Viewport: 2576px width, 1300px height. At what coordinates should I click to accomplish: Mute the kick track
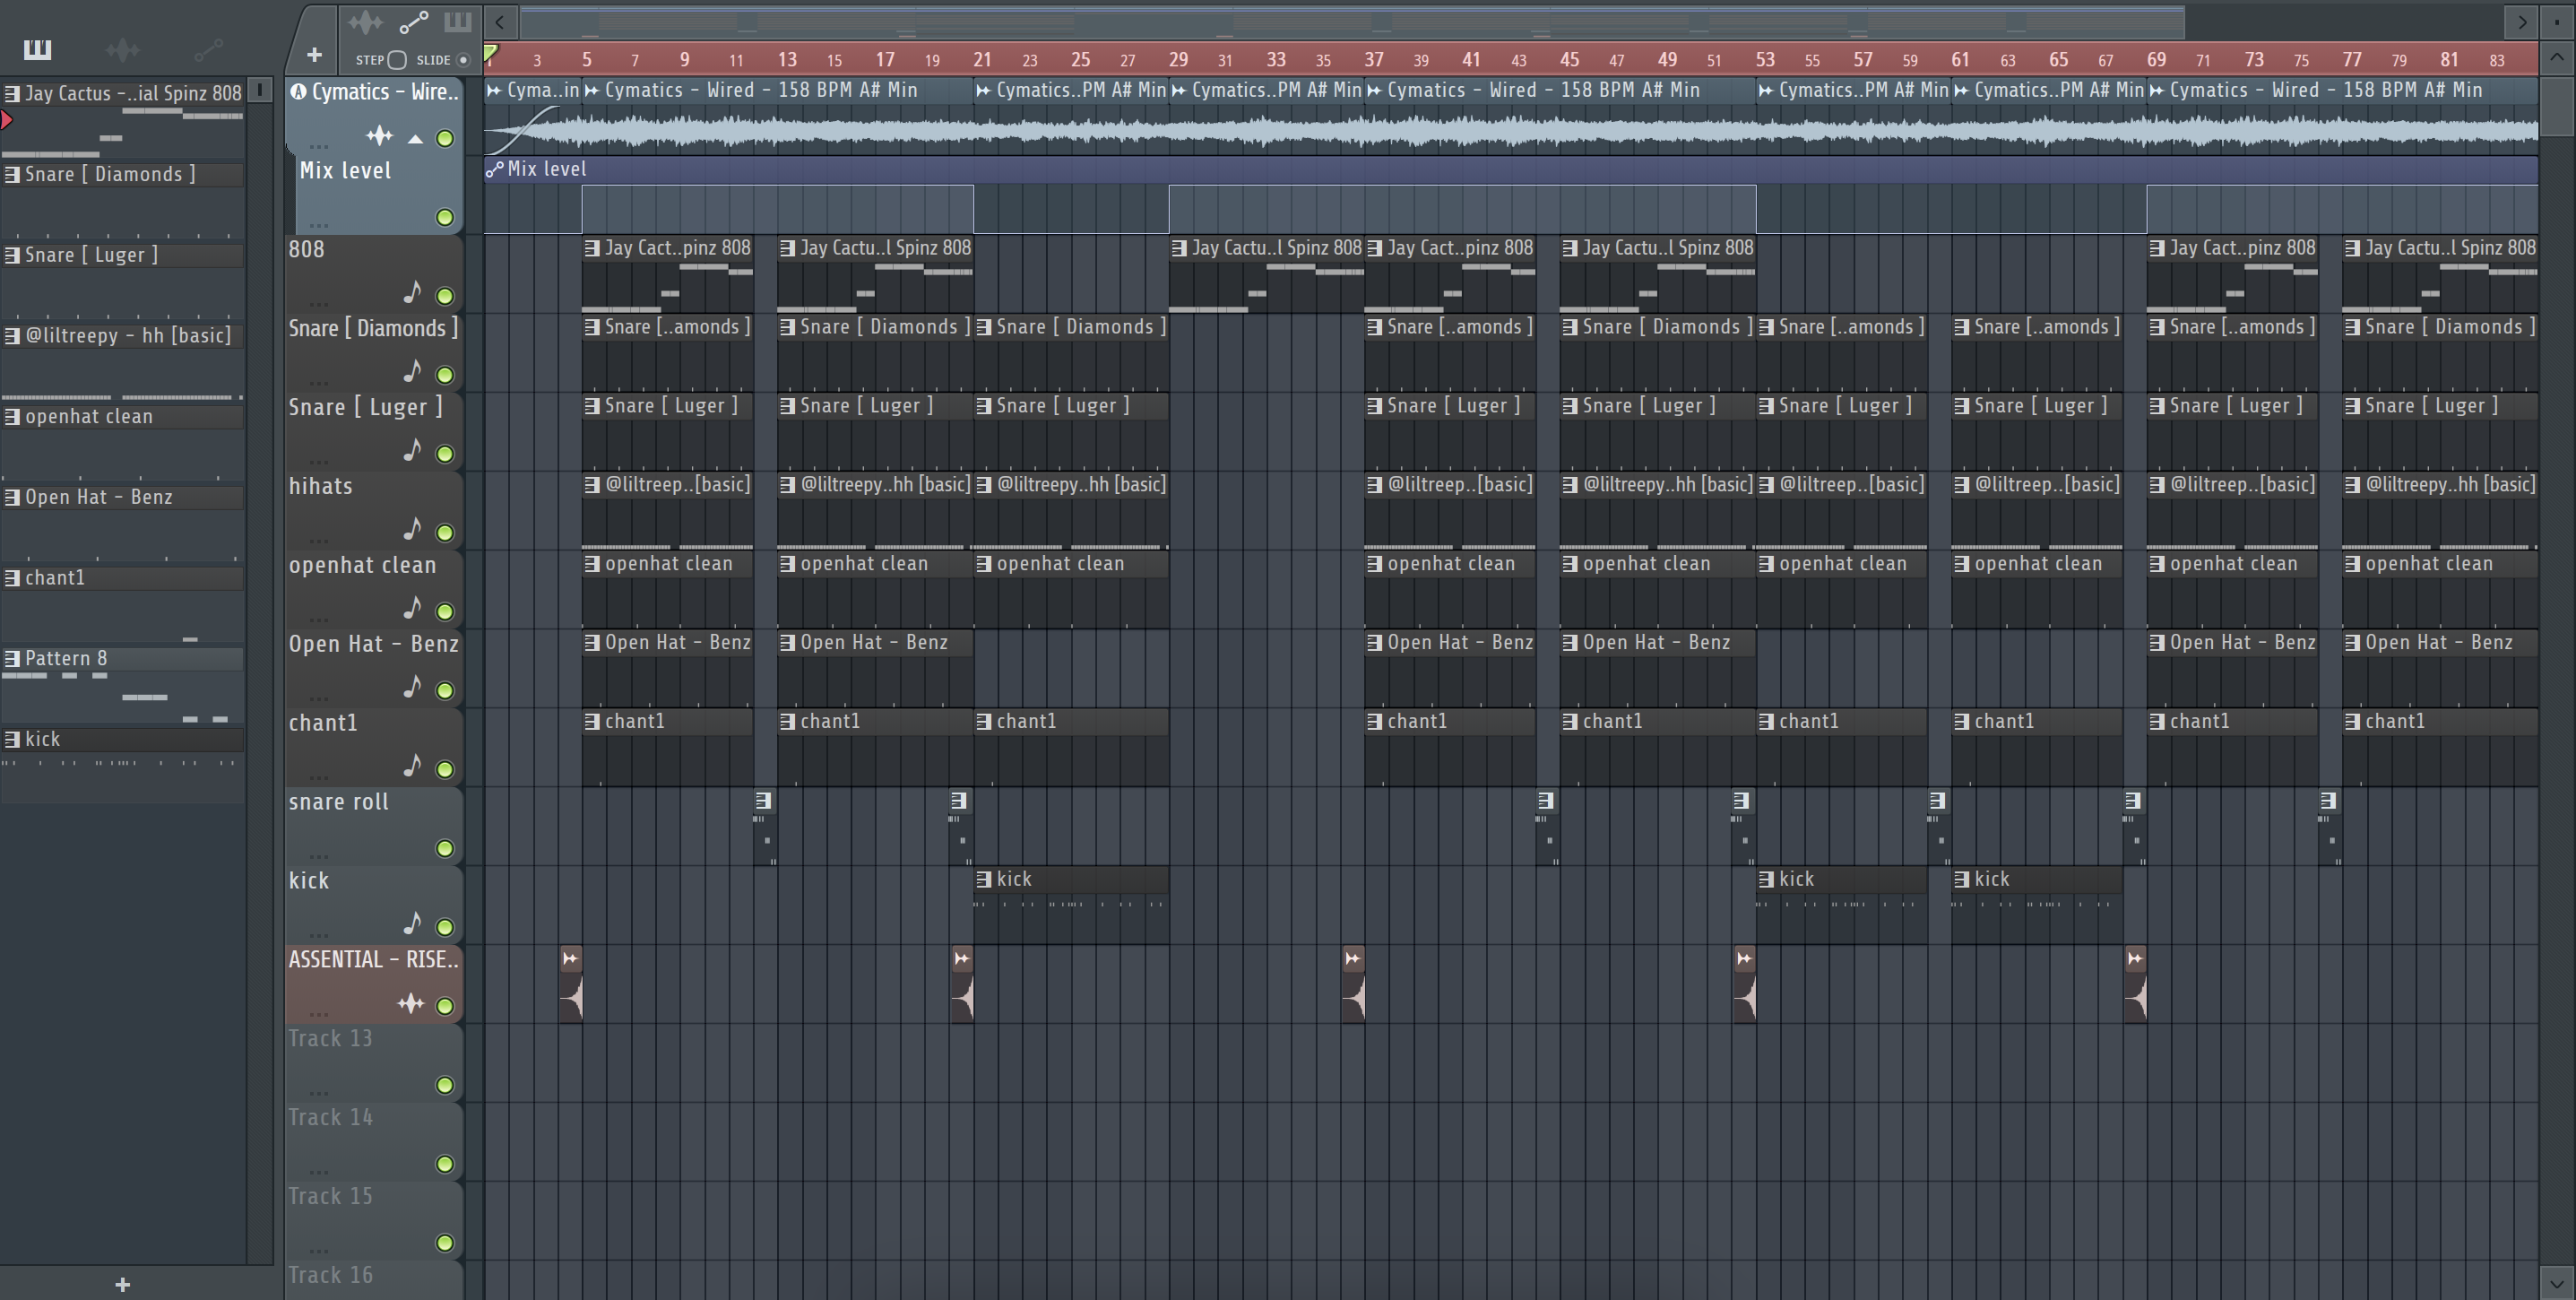pyautogui.click(x=445, y=927)
